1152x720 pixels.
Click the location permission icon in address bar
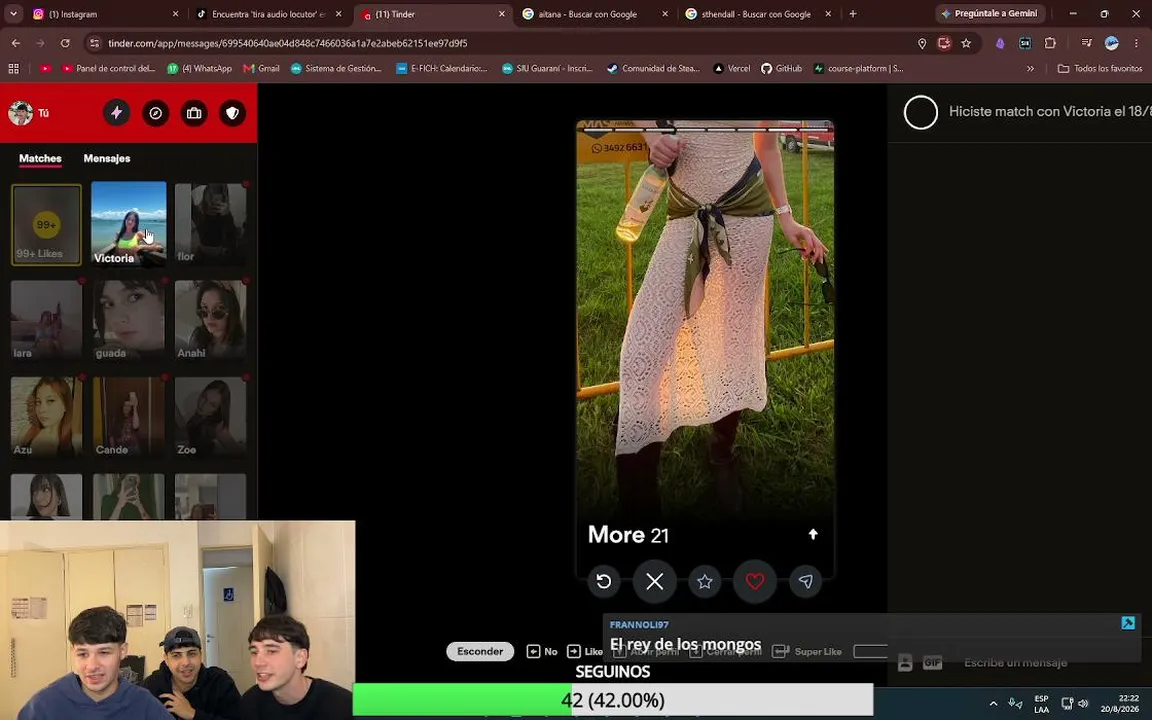[922, 43]
